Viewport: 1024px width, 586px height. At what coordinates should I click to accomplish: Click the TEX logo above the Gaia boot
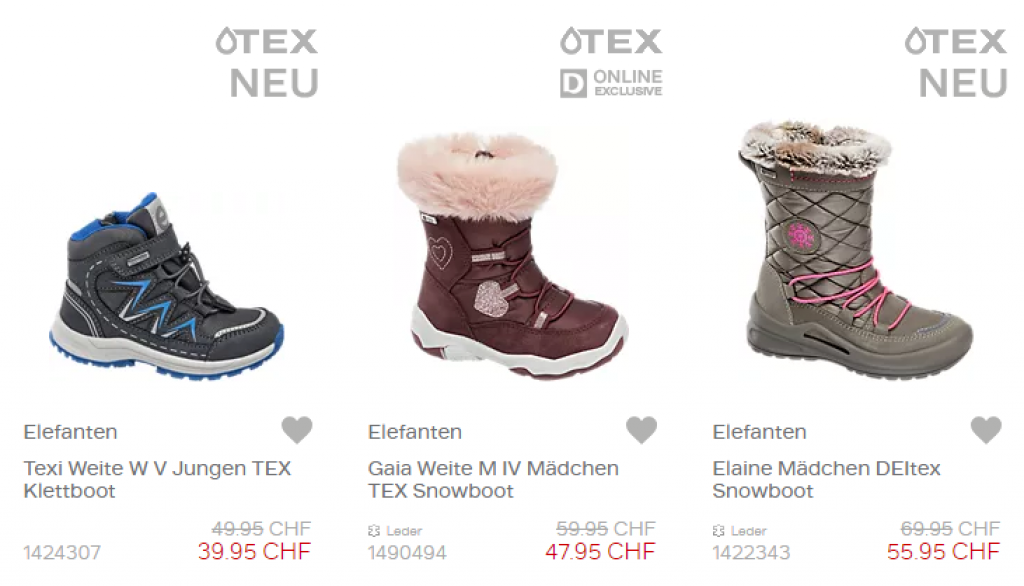(611, 41)
